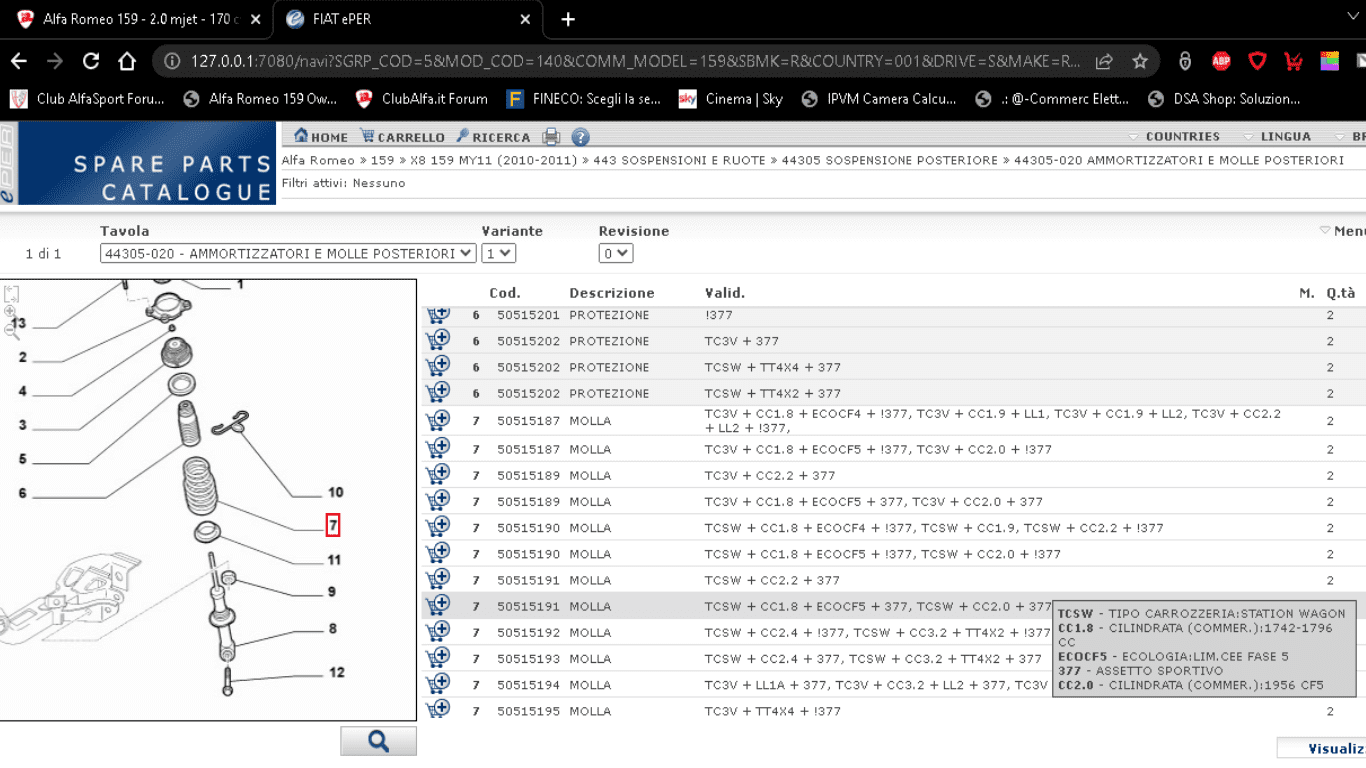The width and height of the screenshot is (1366, 768).
Task: Click the fit-view icon atop diagram
Action: [x=11, y=294]
